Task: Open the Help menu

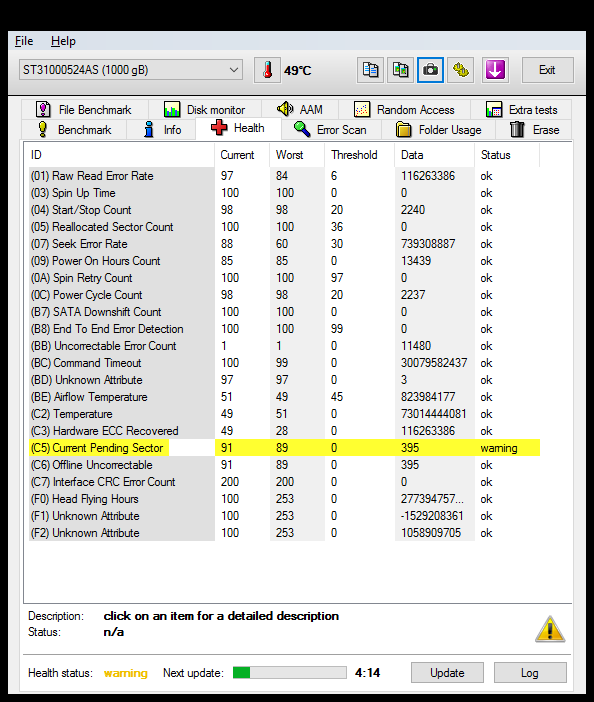Action: pos(63,41)
